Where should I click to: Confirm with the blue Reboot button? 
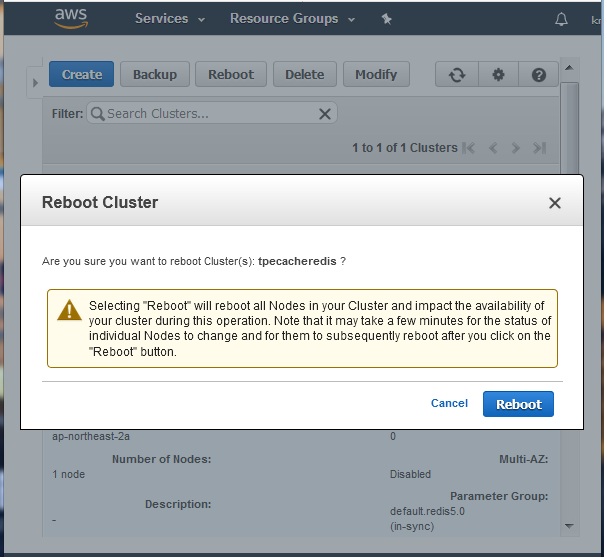pos(518,404)
